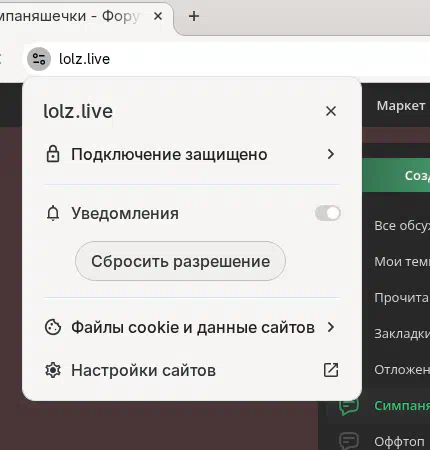Screen dimensions: 430x450
Task: Open Файлы cookie и данные сайтов entry
Action: pos(192,327)
